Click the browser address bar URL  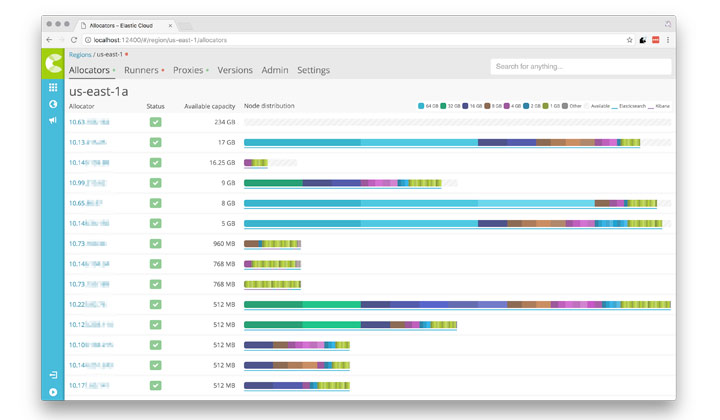[x=160, y=40]
